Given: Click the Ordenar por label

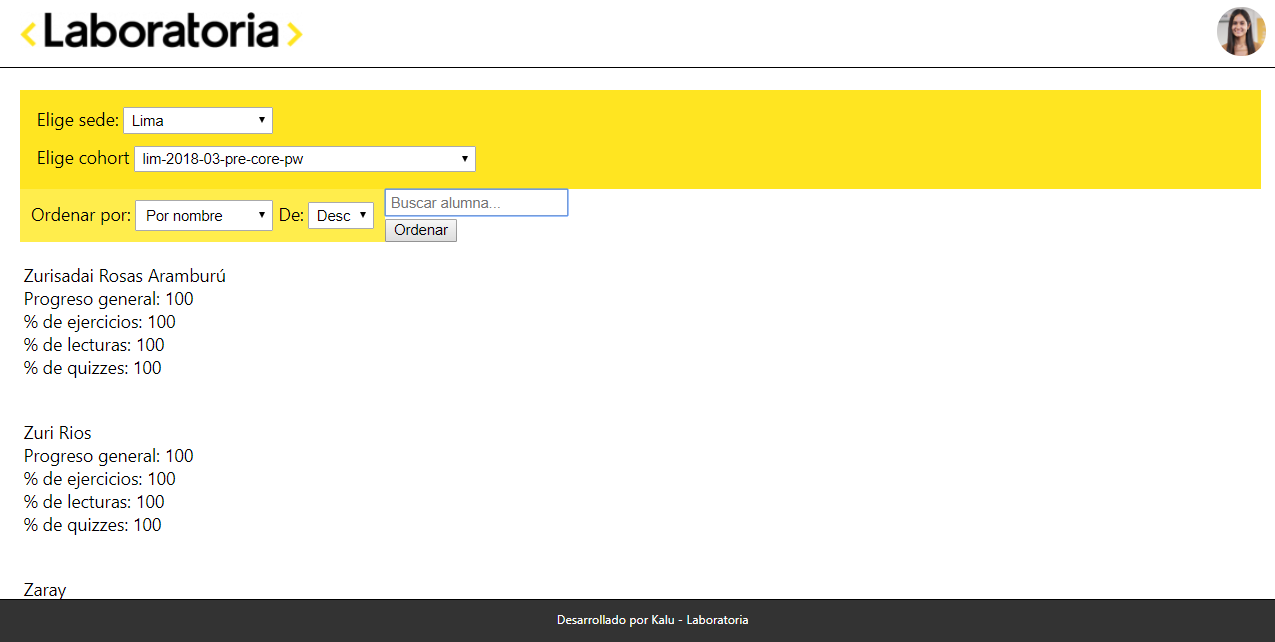Looking at the screenshot, I should (x=80, y=215).
